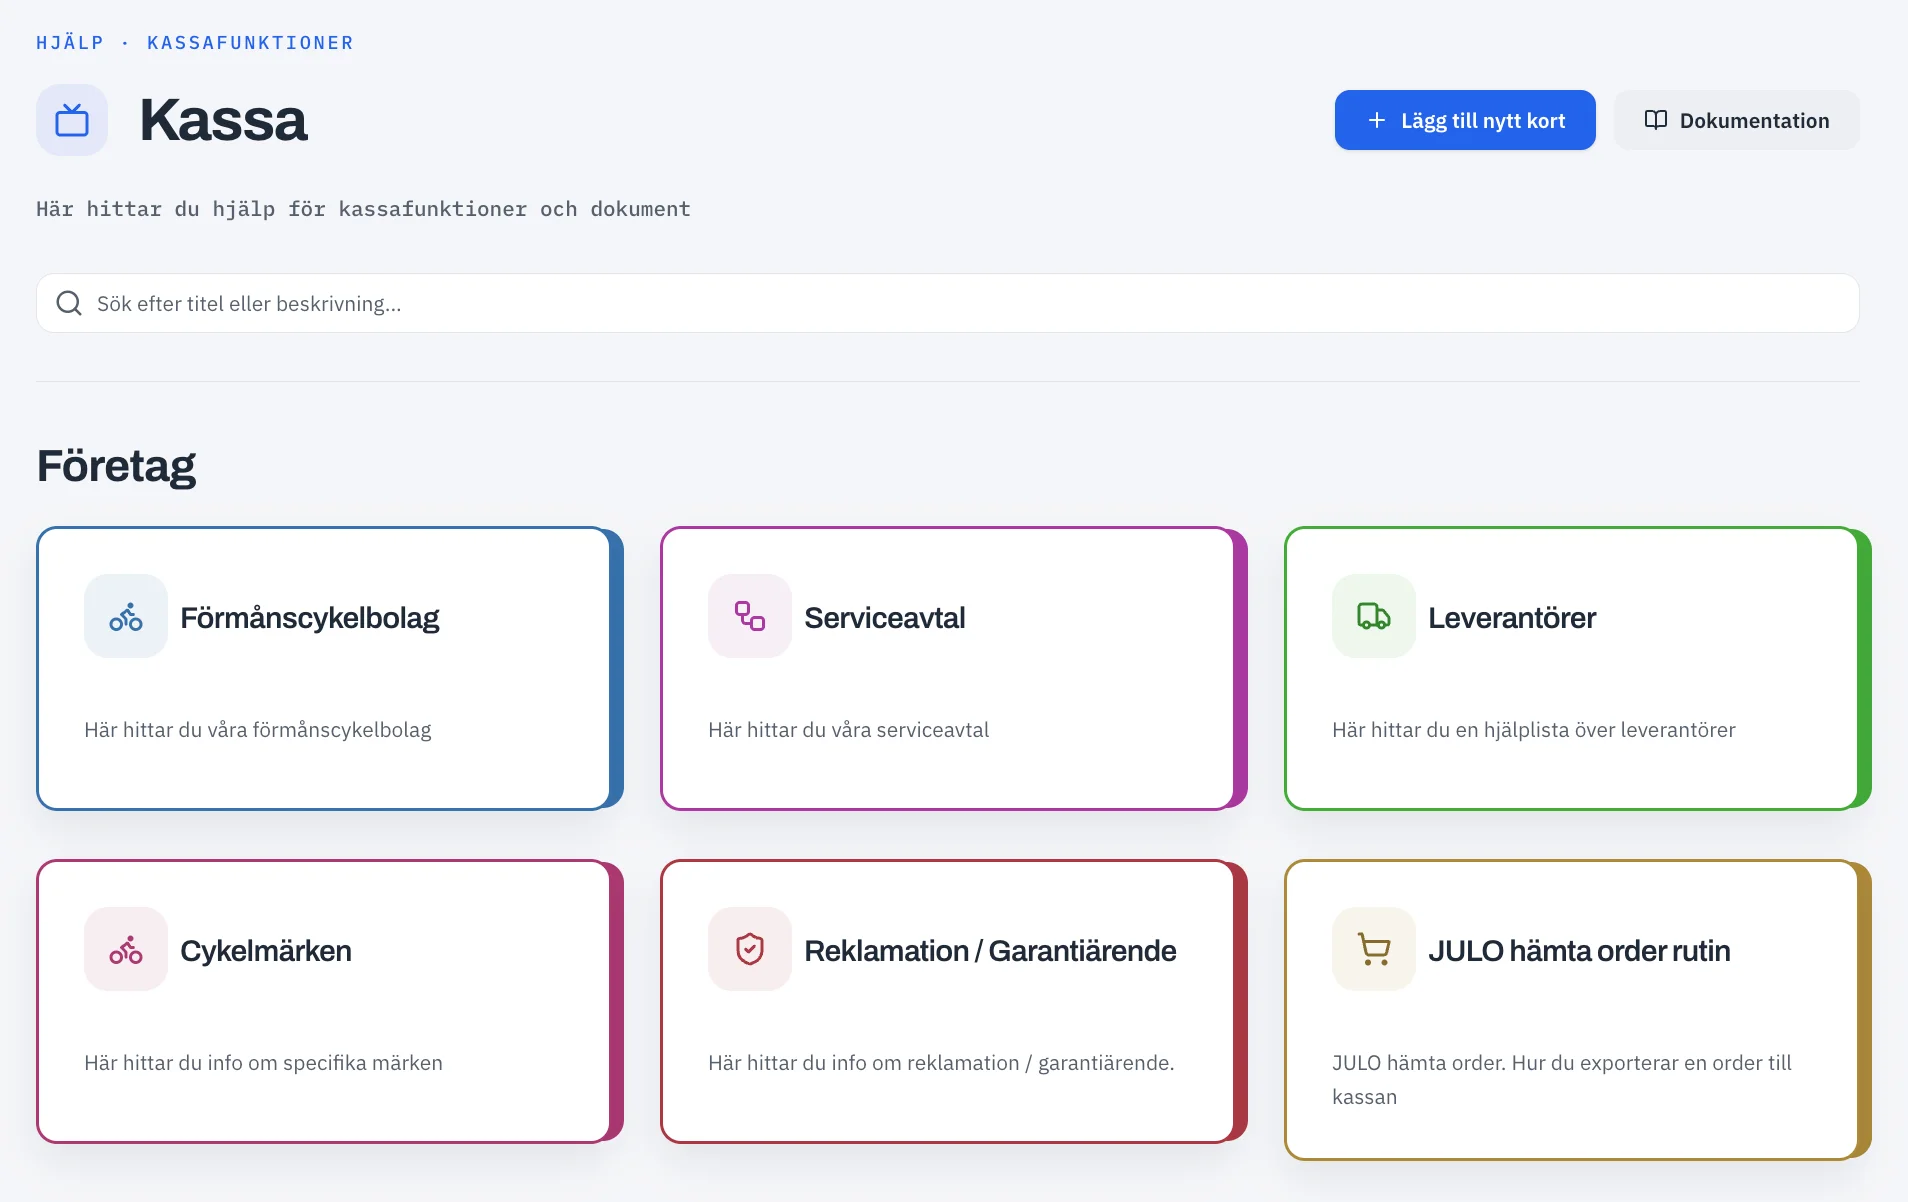Select KASSAFUNKTIONER breadcrumb link

(x=250, y=43)
